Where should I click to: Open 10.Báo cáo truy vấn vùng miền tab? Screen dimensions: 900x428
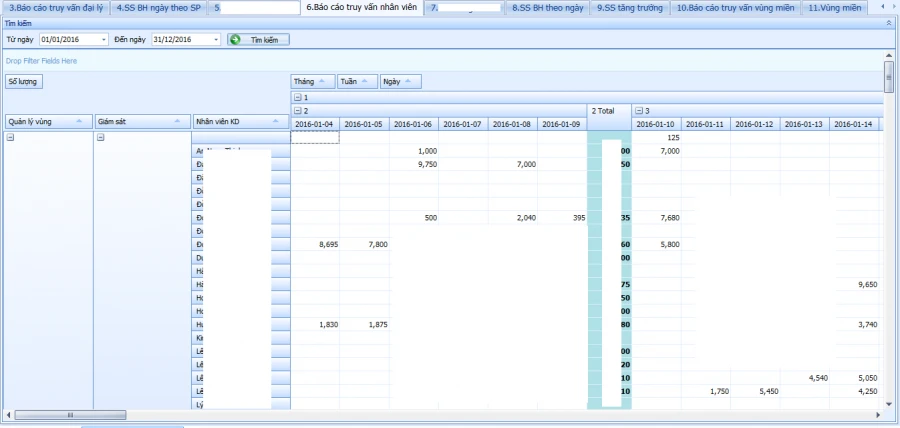[x=735, y=8]
